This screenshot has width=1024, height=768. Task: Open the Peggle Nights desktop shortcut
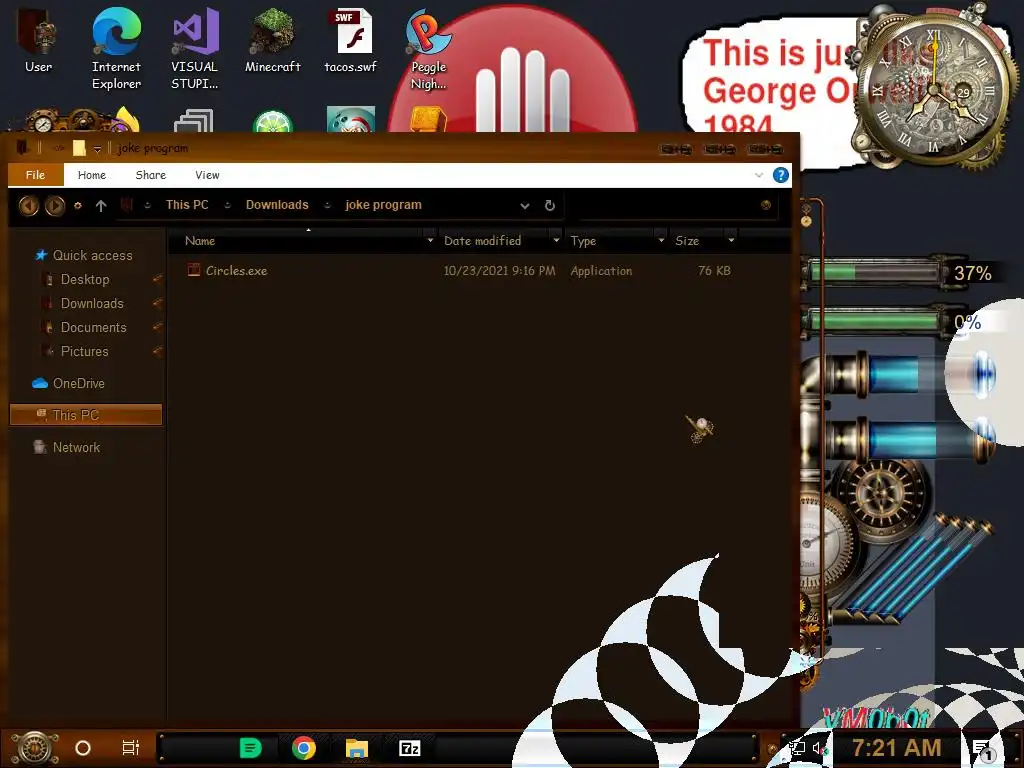(428, 48)
